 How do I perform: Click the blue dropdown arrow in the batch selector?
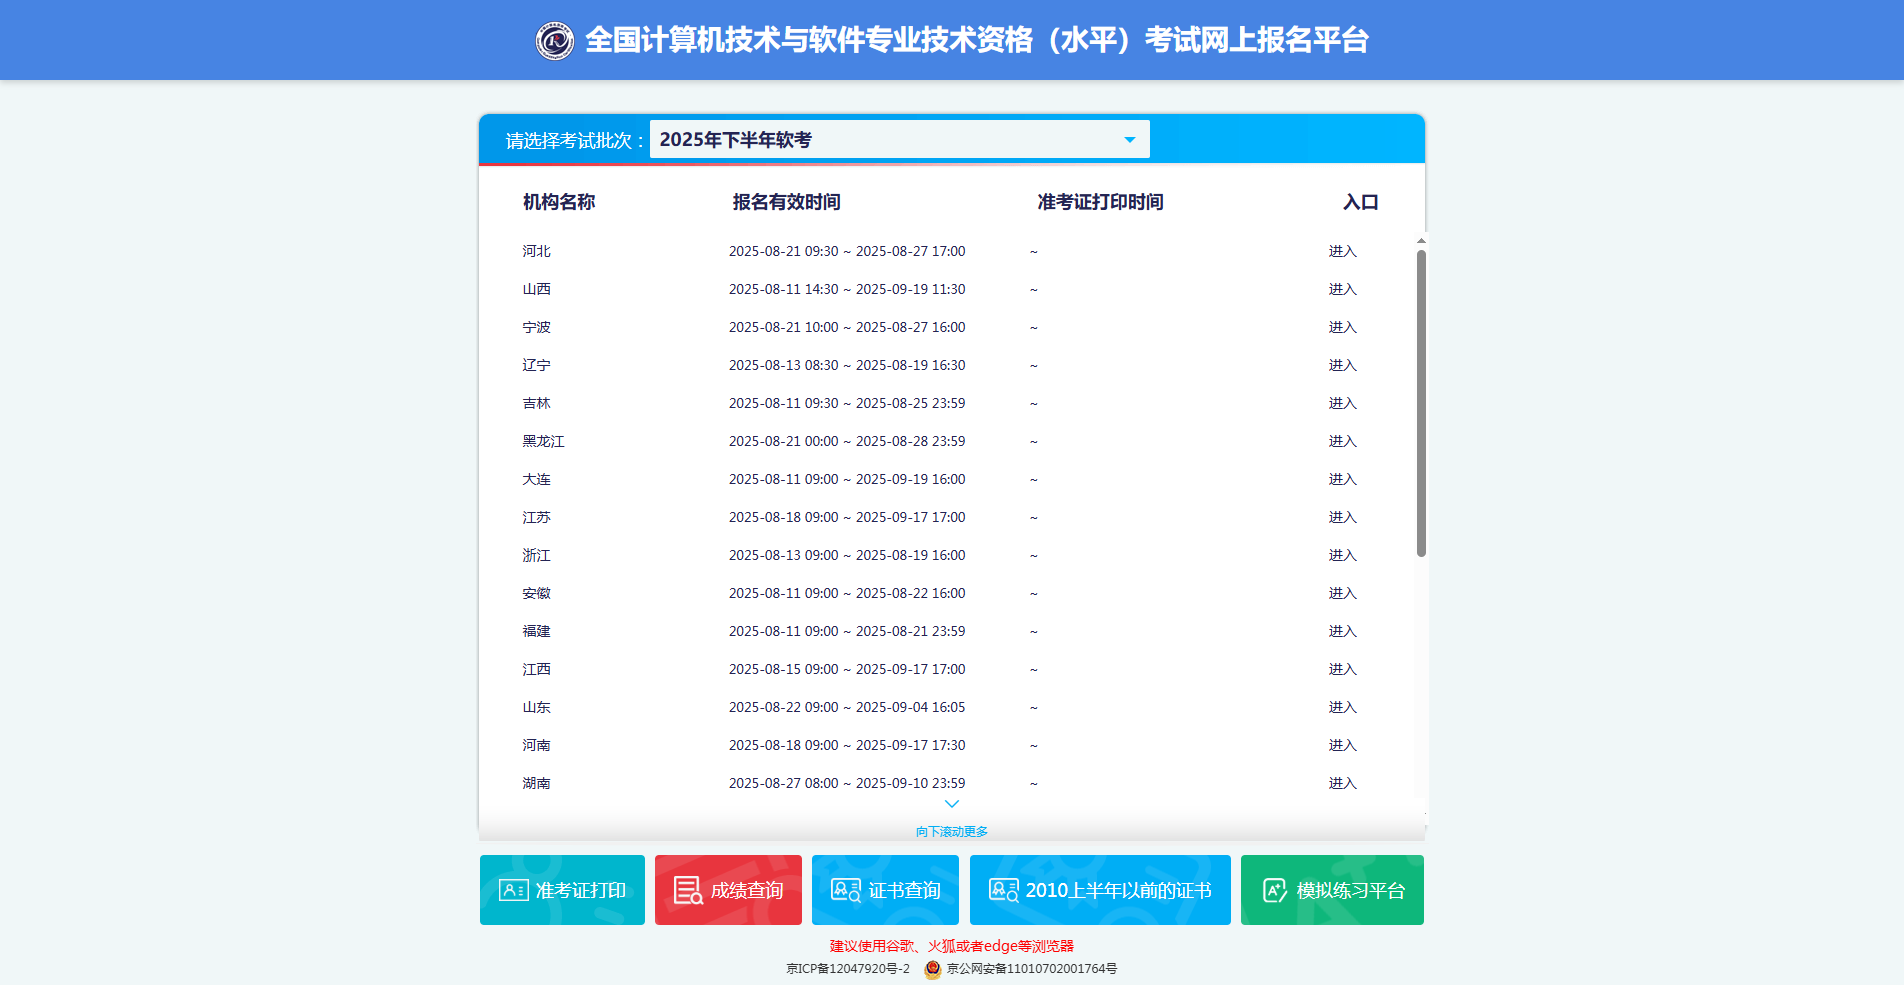pos(1129,138)
